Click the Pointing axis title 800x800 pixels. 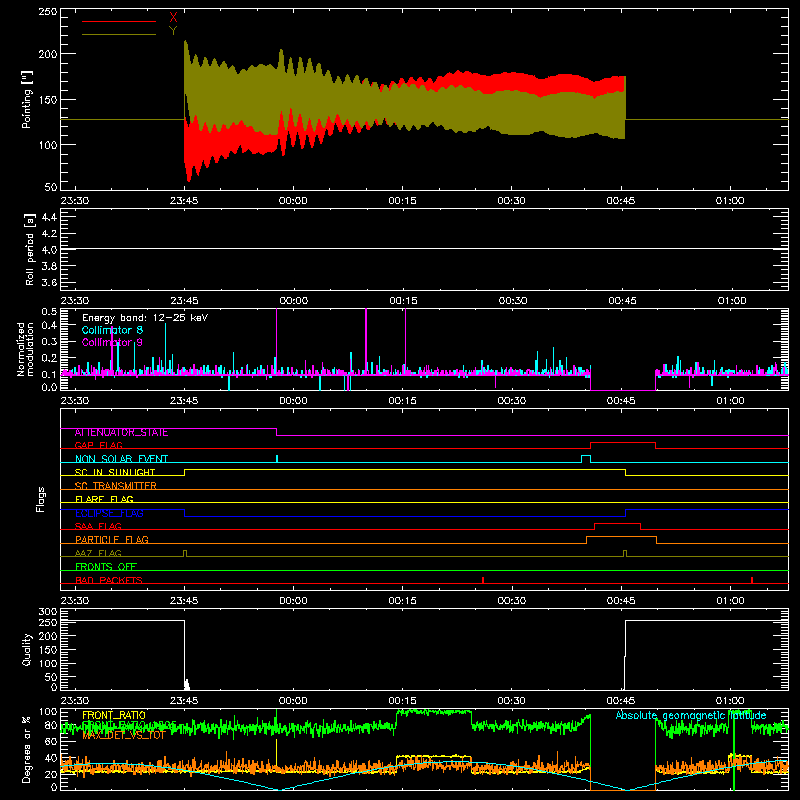pos(26,100)
